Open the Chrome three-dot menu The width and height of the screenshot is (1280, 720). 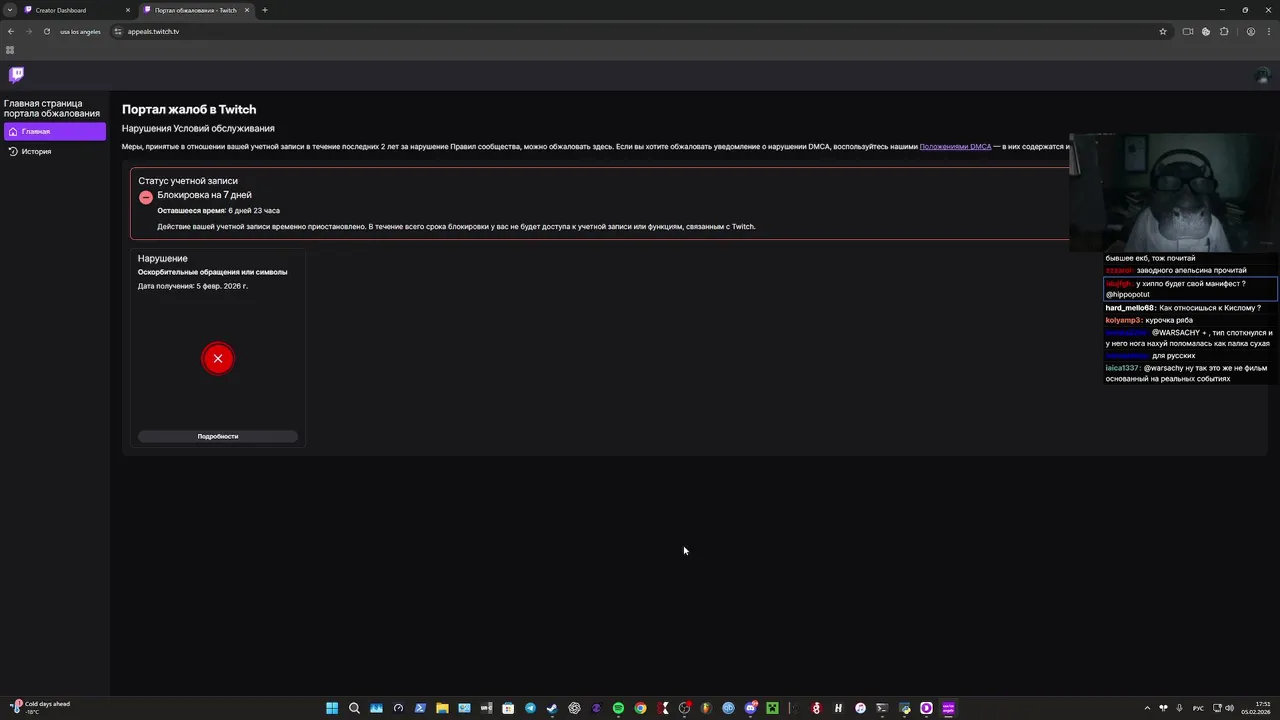1268,31
